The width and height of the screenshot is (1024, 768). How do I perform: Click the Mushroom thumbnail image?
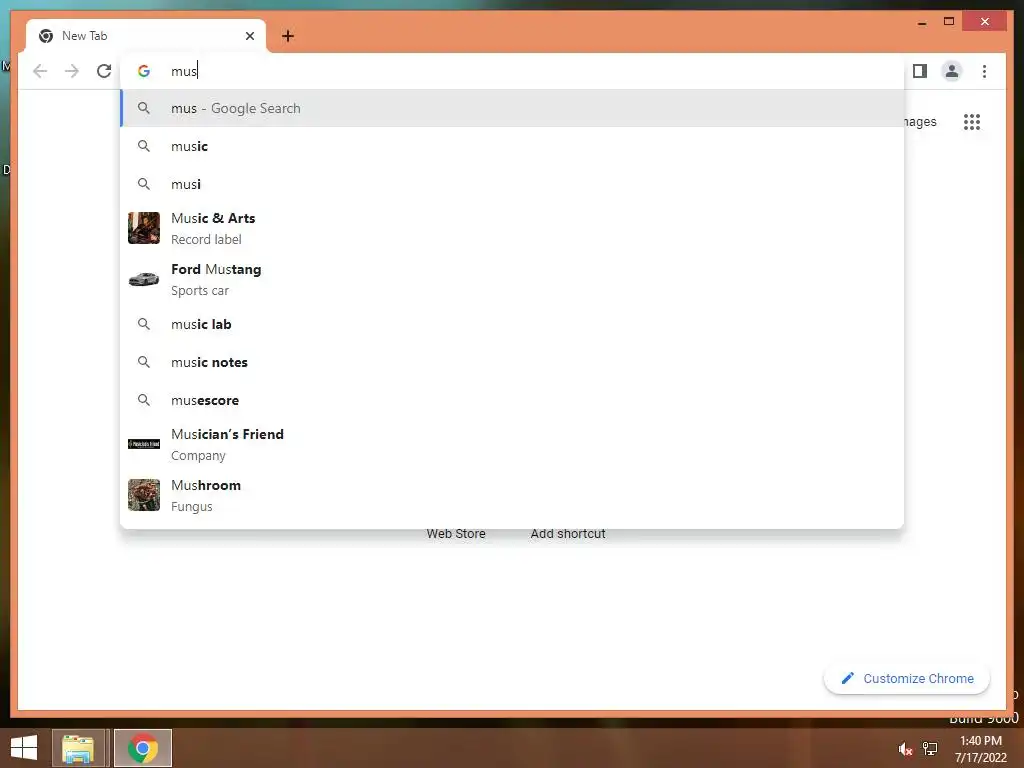(144, 495)
